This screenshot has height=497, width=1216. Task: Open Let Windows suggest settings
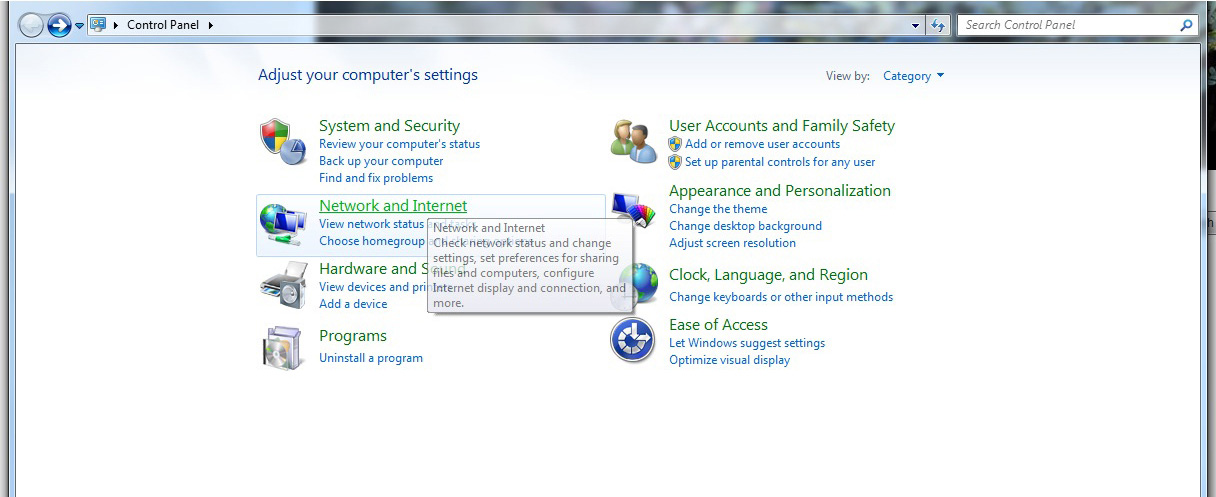click(x=747, y=343)
